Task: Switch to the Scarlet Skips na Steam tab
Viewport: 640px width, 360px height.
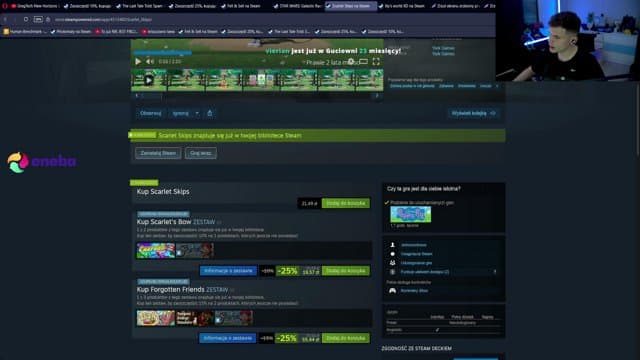Action: pos(351,6)
